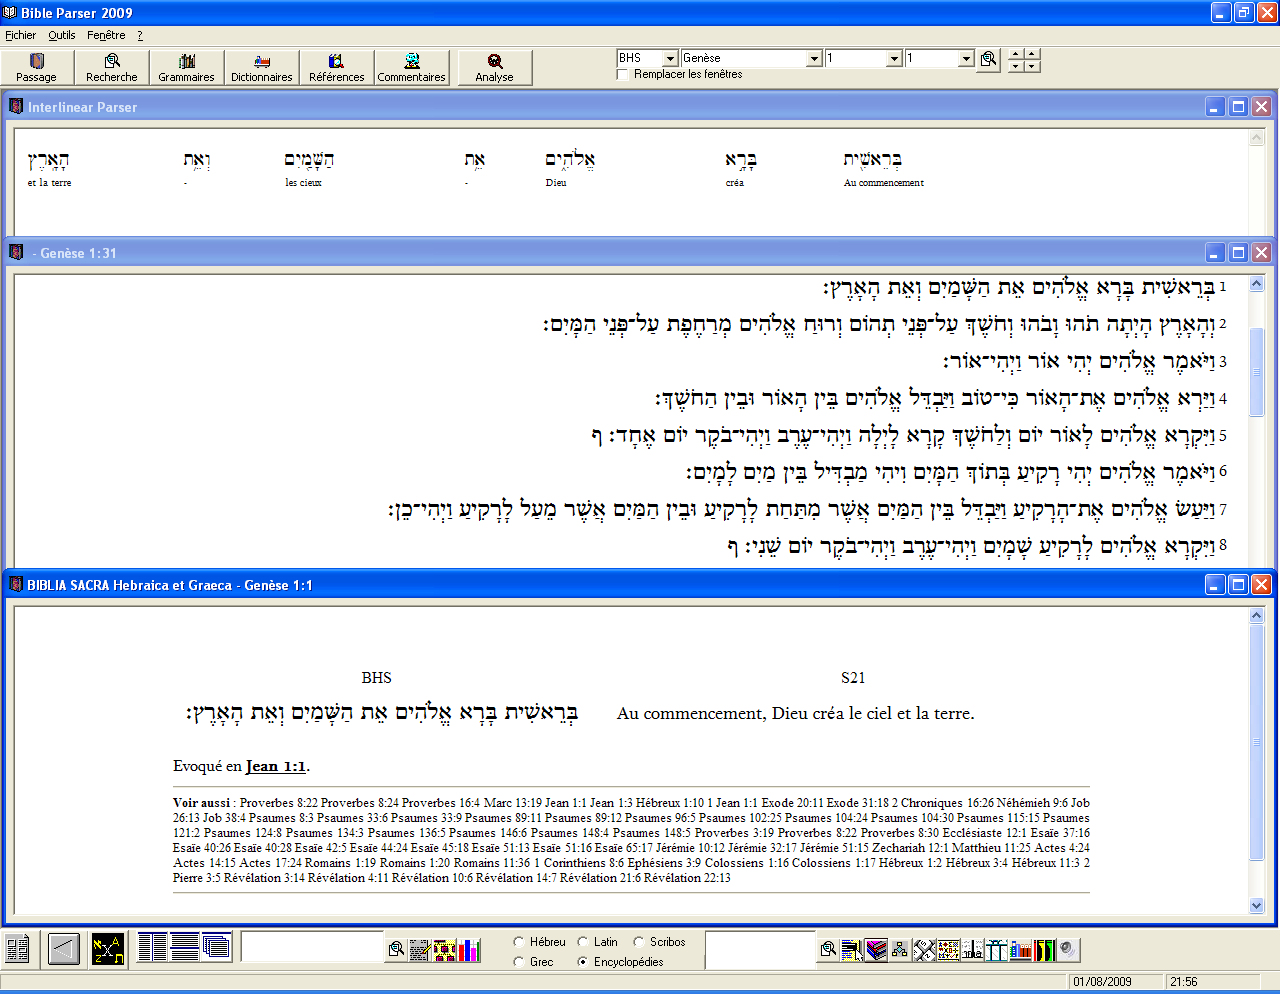Viewport: 1280px width, 994px height.
Task: Click scroll-down arrow in BIBLIA SACRA window
Action: (x=1257, y=906)
